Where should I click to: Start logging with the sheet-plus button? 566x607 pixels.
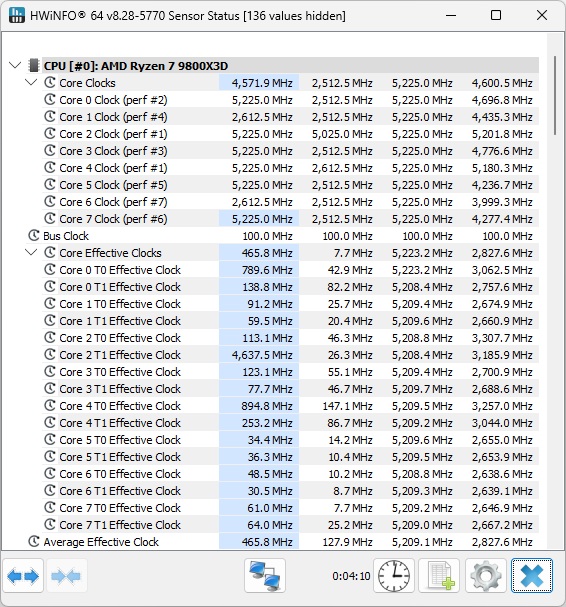[x=439, y=576]
